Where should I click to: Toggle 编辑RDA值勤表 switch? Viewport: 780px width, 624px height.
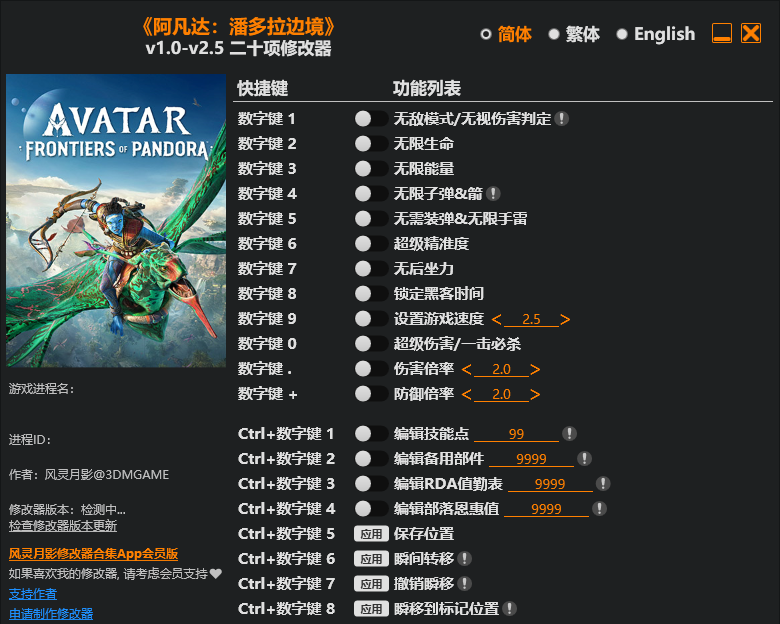(x=371, y=483)
